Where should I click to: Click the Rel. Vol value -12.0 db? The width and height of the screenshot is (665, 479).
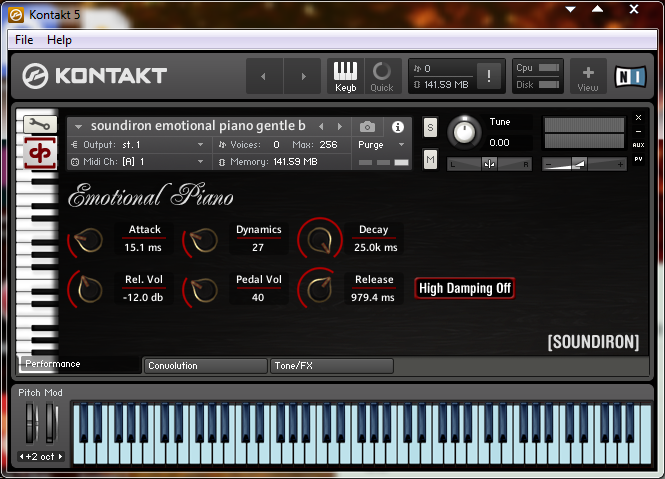[143, 297]
